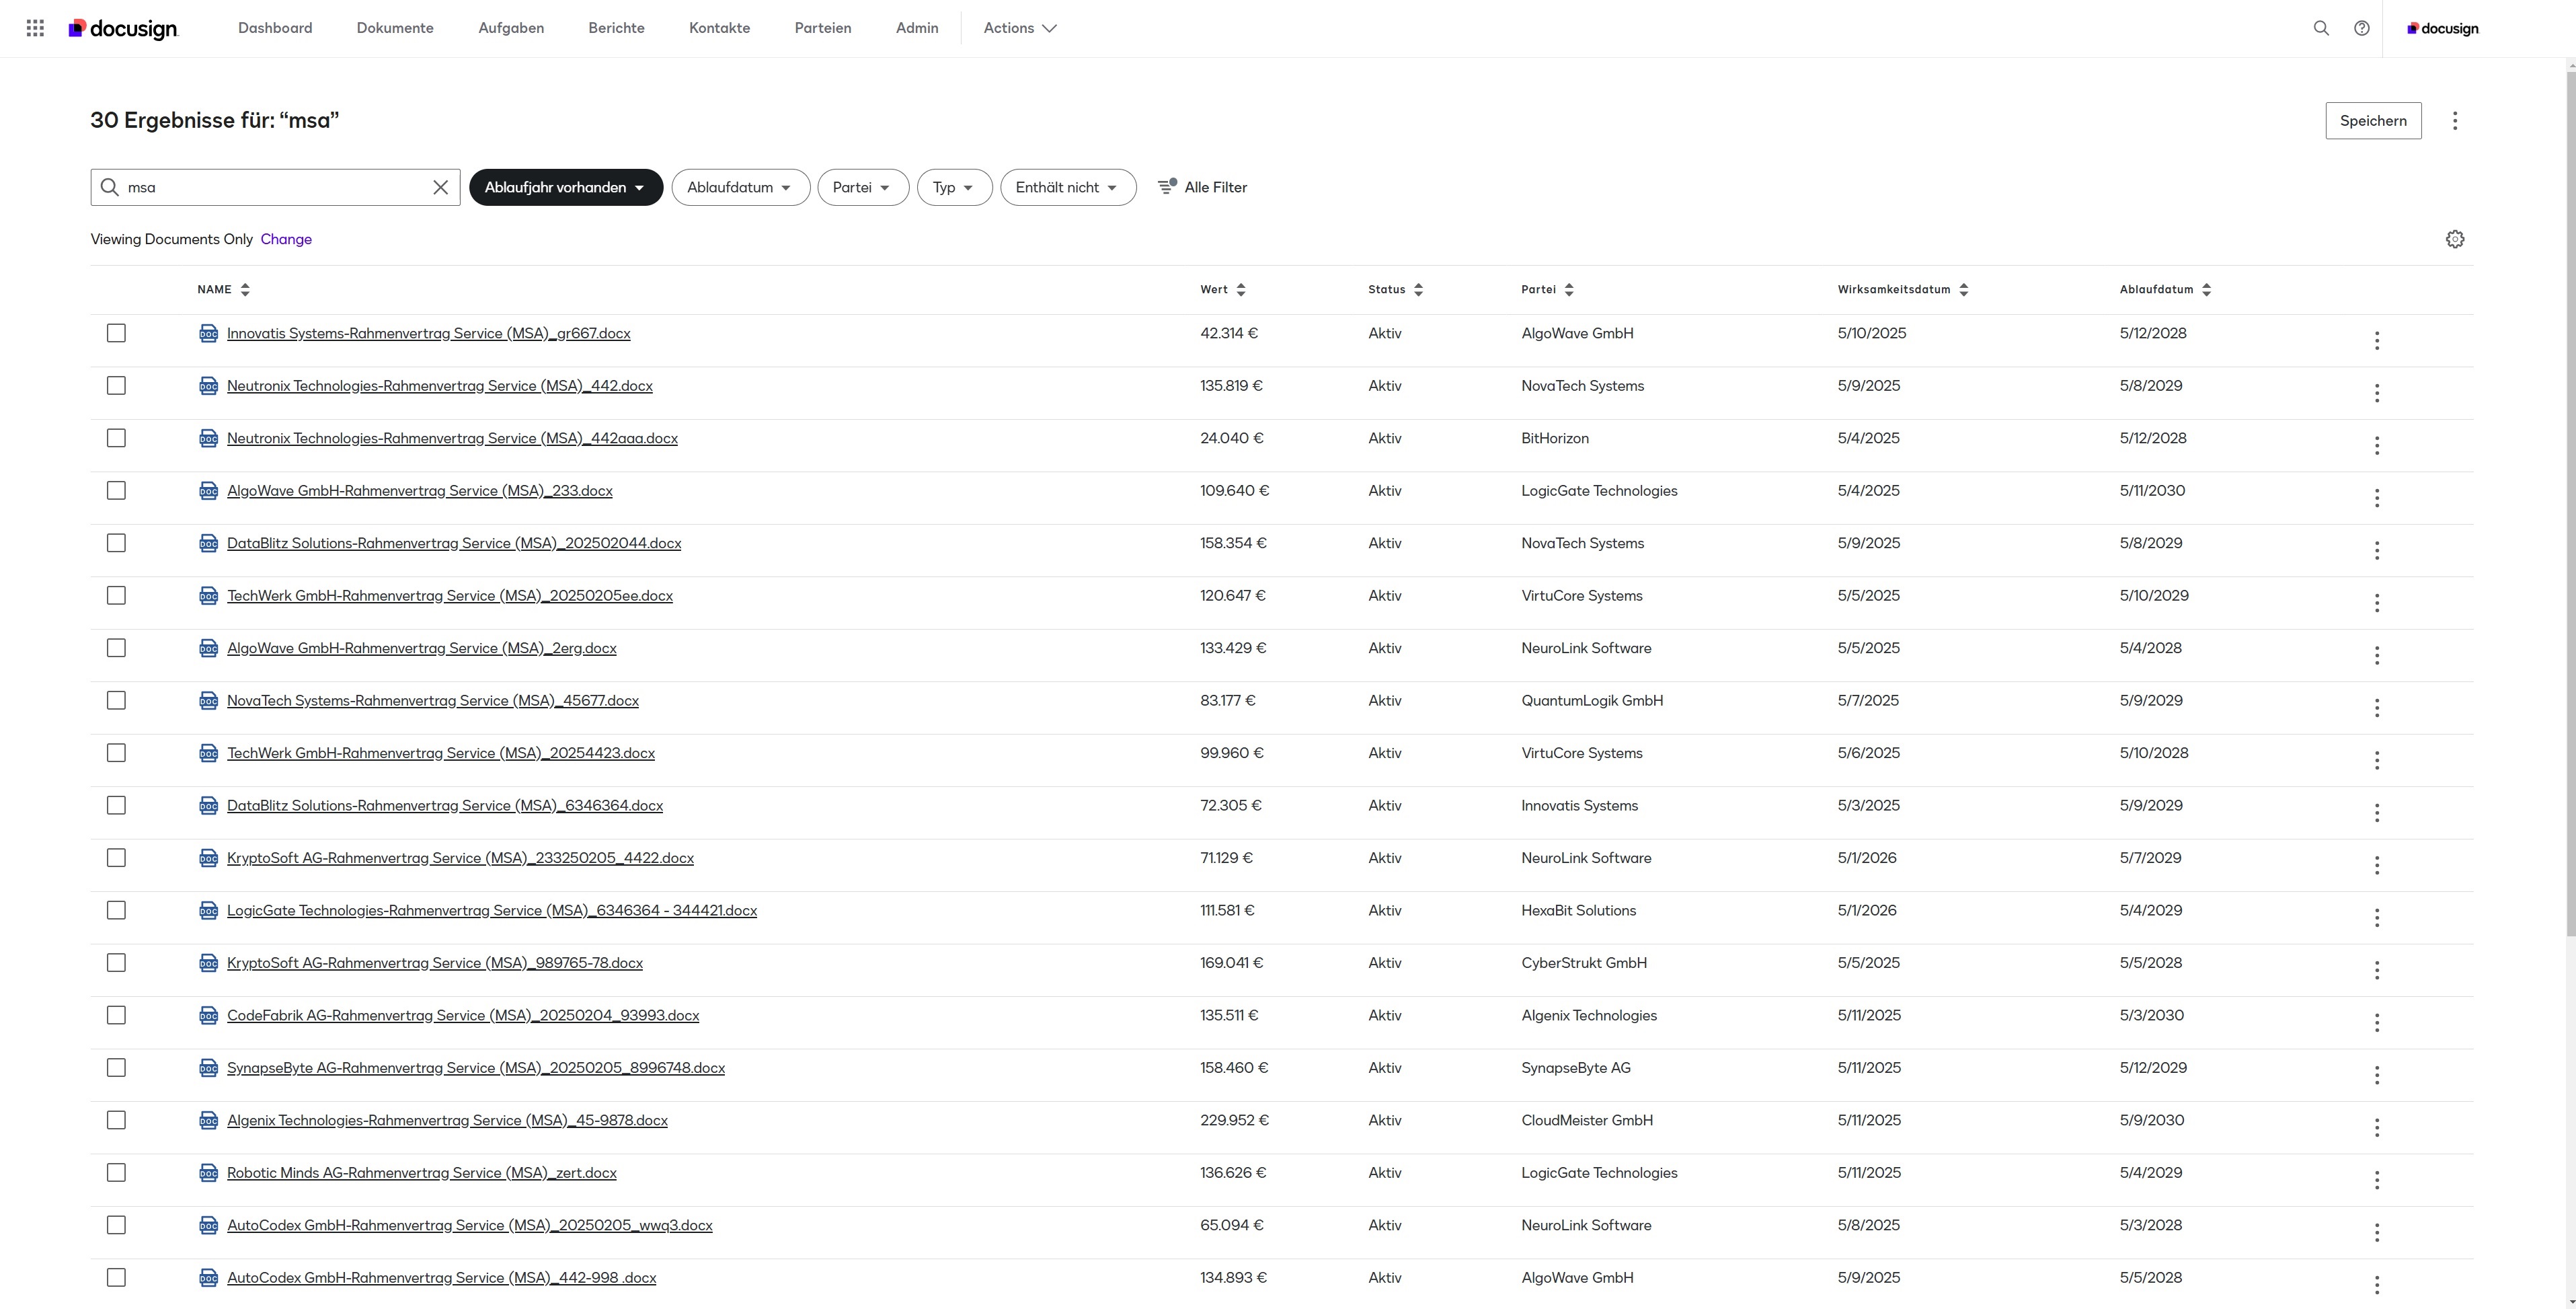Expand the Enthält nicht filter

click(x=1068, y=187)
